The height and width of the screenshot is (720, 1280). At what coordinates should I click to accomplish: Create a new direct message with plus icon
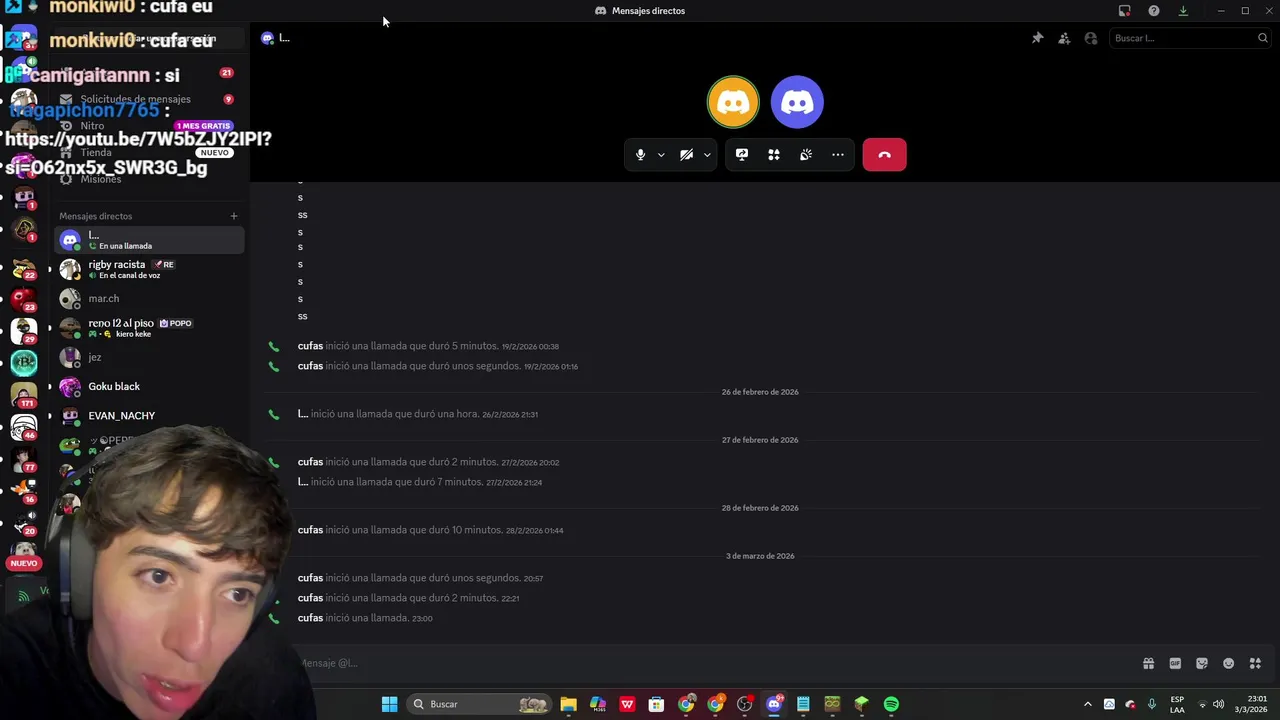coord(234,216)
